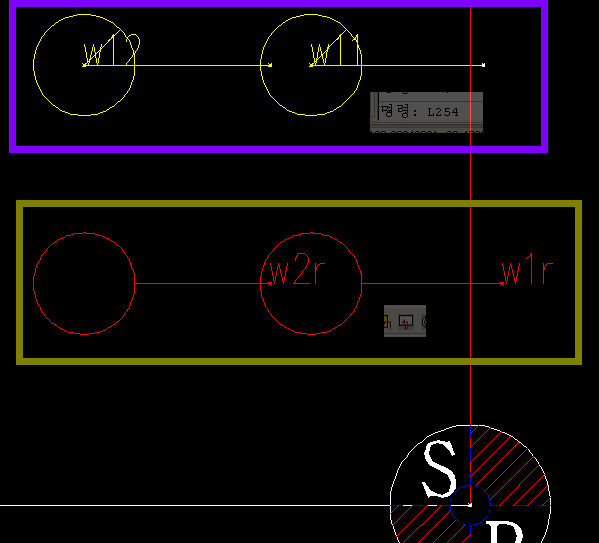The width and height of the screenshot is (599, 543).
Task: Select the yellow w12 circle outline
Action: (x=34, y=65)
